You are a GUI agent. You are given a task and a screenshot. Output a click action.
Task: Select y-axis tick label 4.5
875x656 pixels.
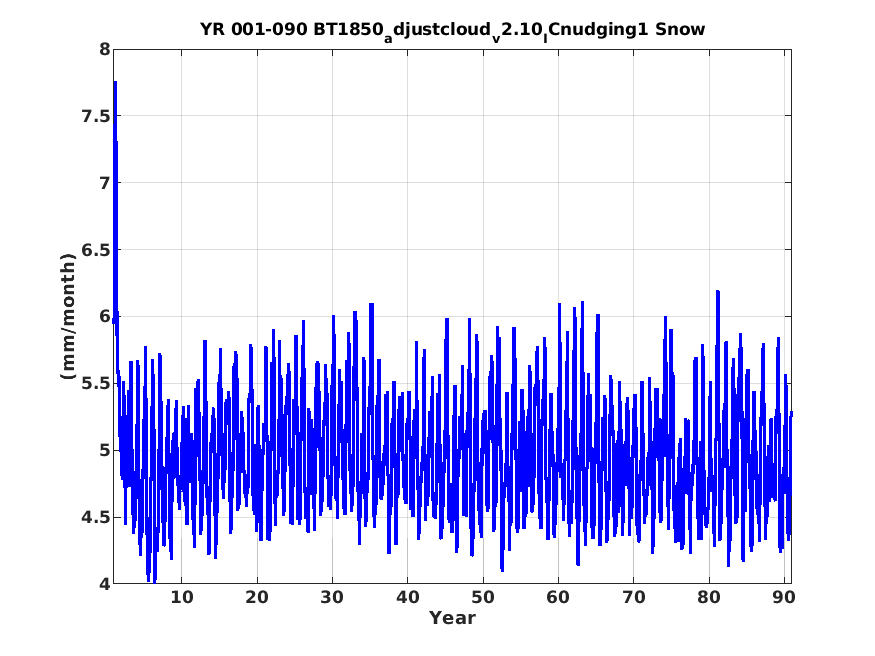(96, 517)
